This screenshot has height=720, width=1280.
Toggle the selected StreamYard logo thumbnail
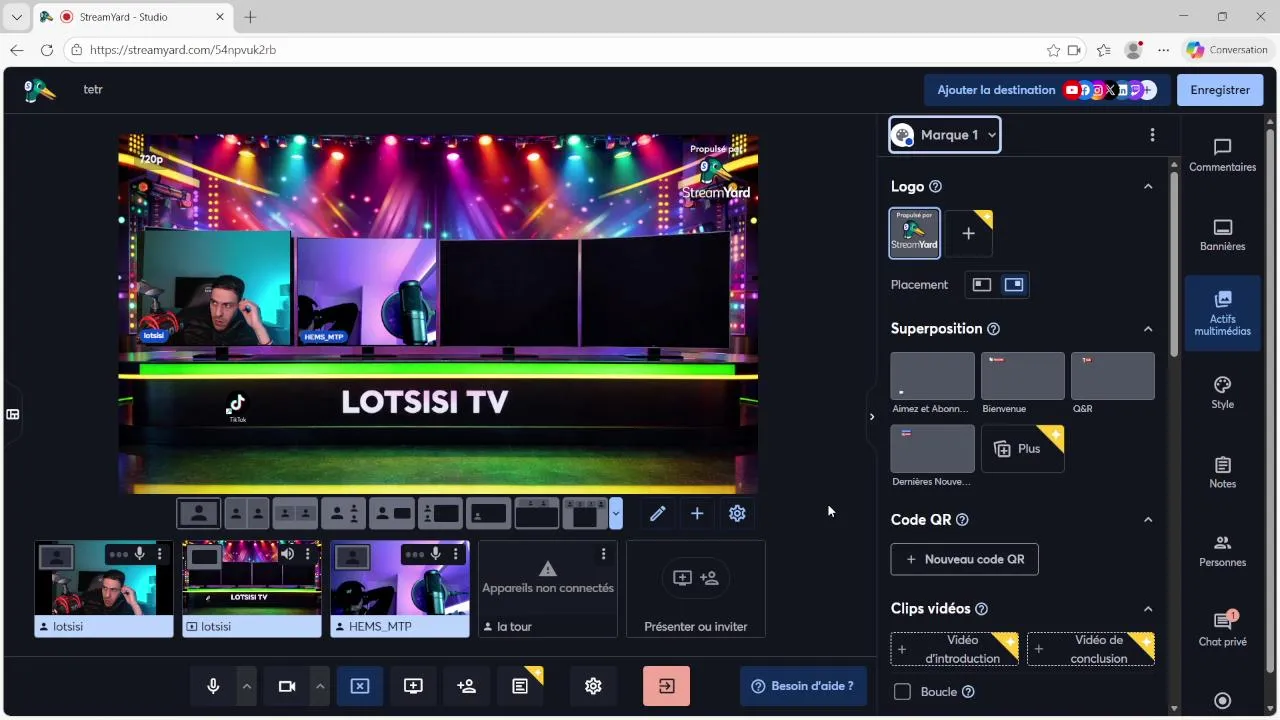(x=915, y=233)
